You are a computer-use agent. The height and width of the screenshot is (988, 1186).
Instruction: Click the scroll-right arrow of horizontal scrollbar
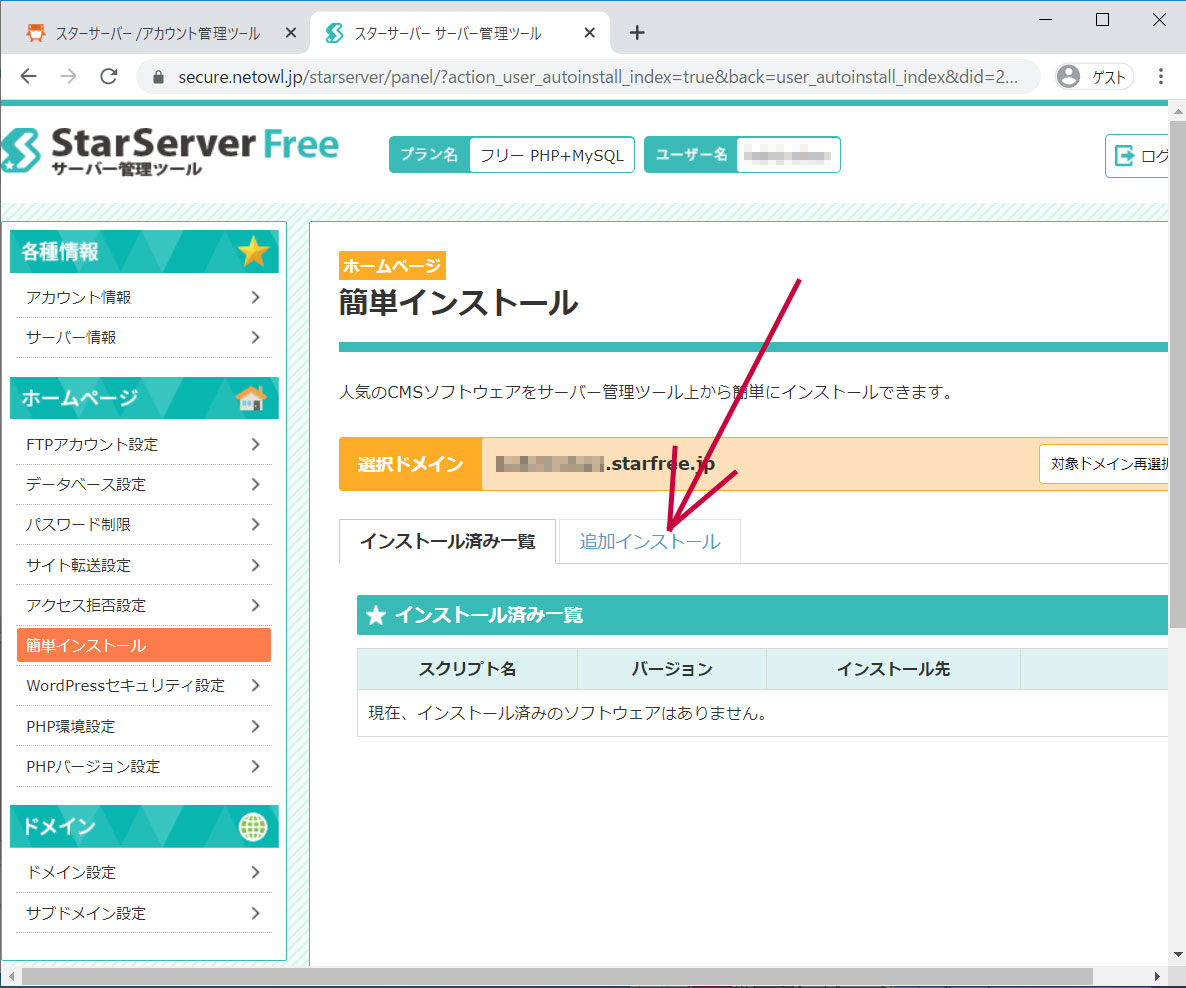pos(1157,976)
